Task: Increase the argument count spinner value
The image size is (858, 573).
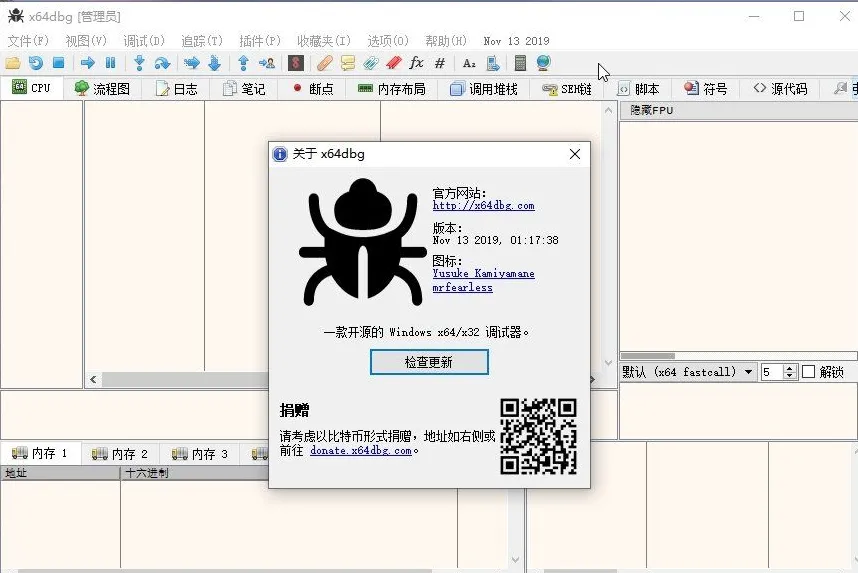Action: (789, 368)
